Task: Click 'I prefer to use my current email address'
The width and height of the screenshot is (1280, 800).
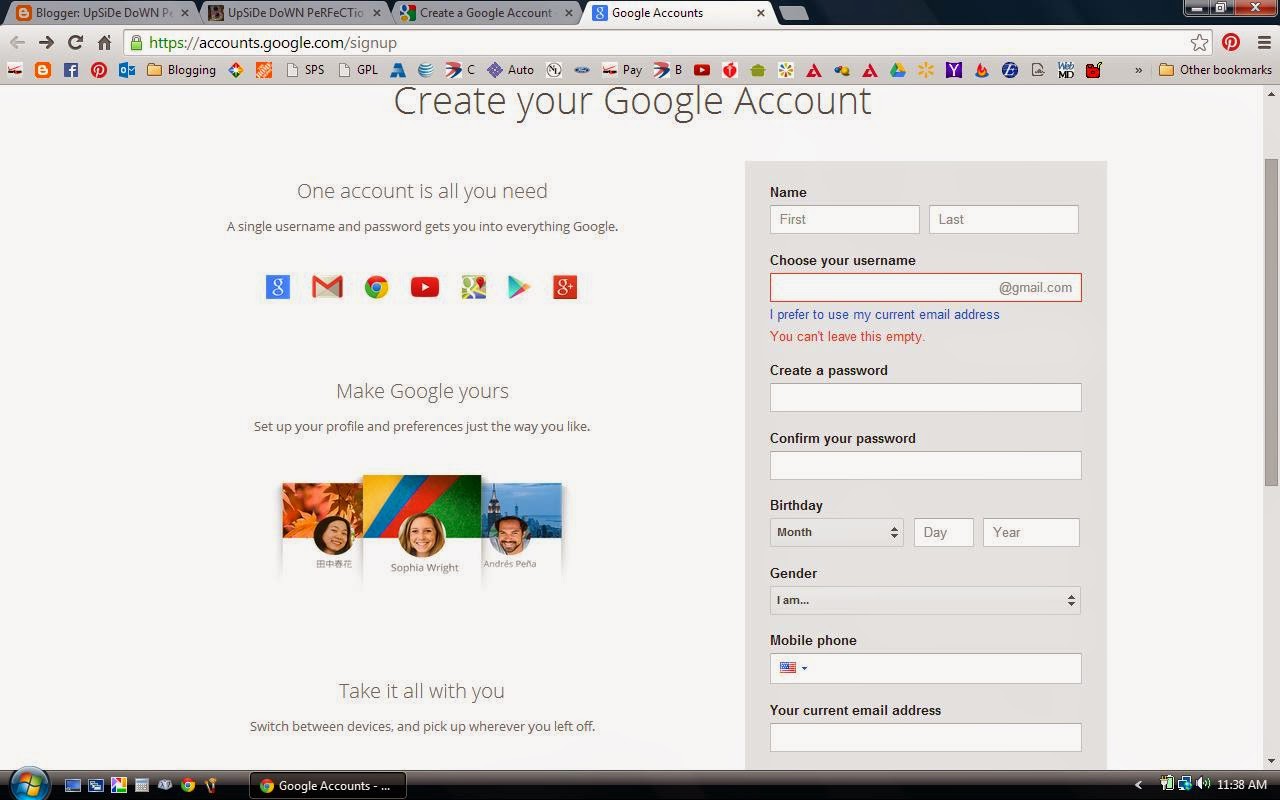Action: pyautogui.click(x=884, y=314)
